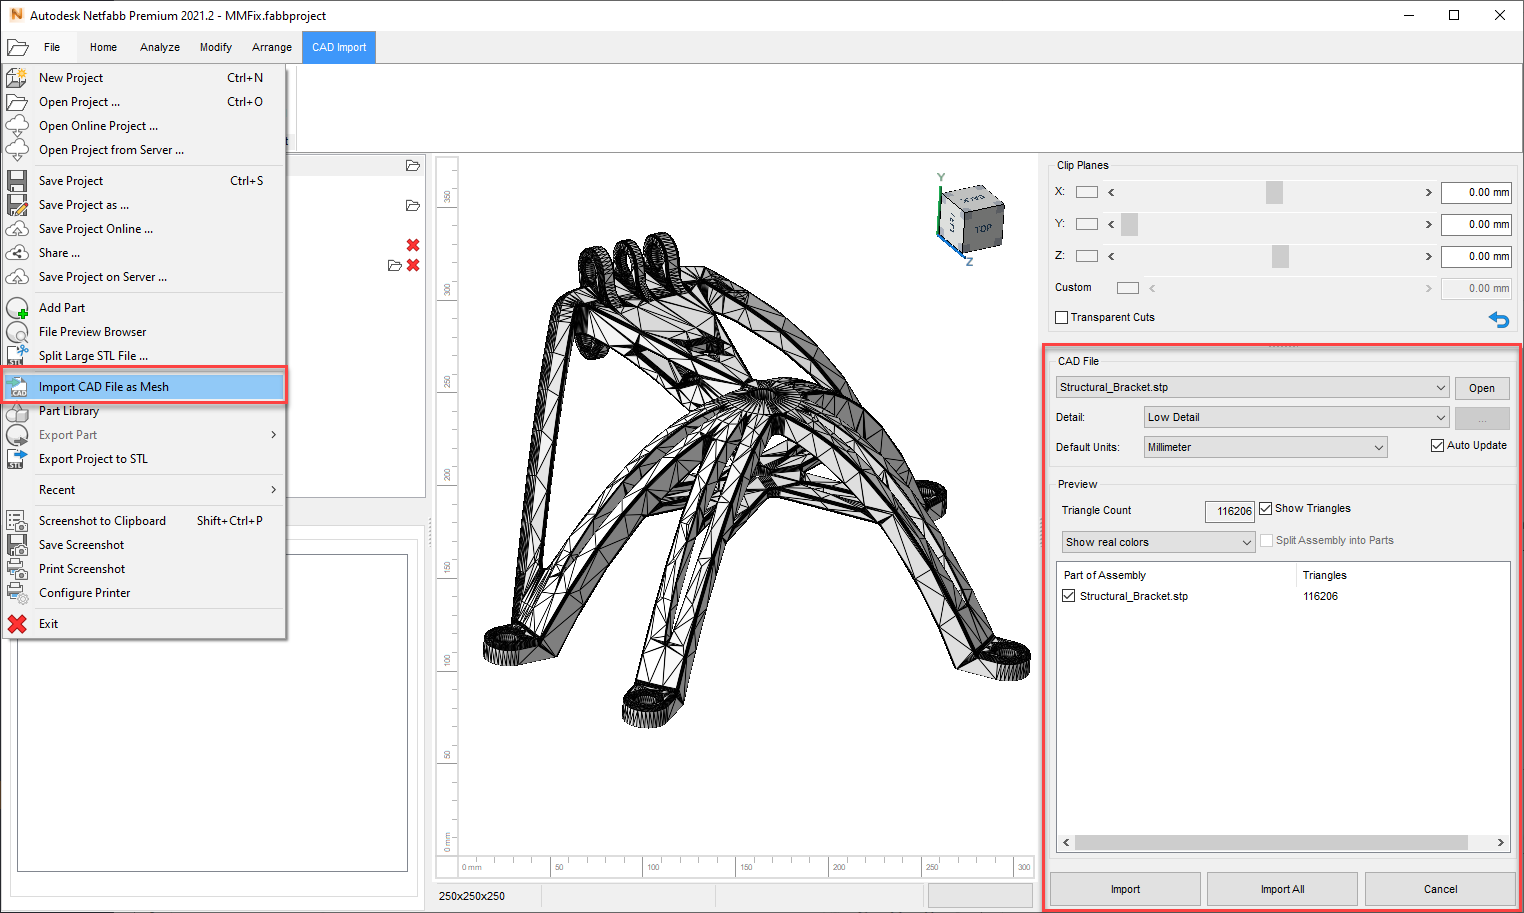Screen dimensions: 1524x913
Task: Click the right arrow of the parts list scrollbar
Action: click(1501, 843)
